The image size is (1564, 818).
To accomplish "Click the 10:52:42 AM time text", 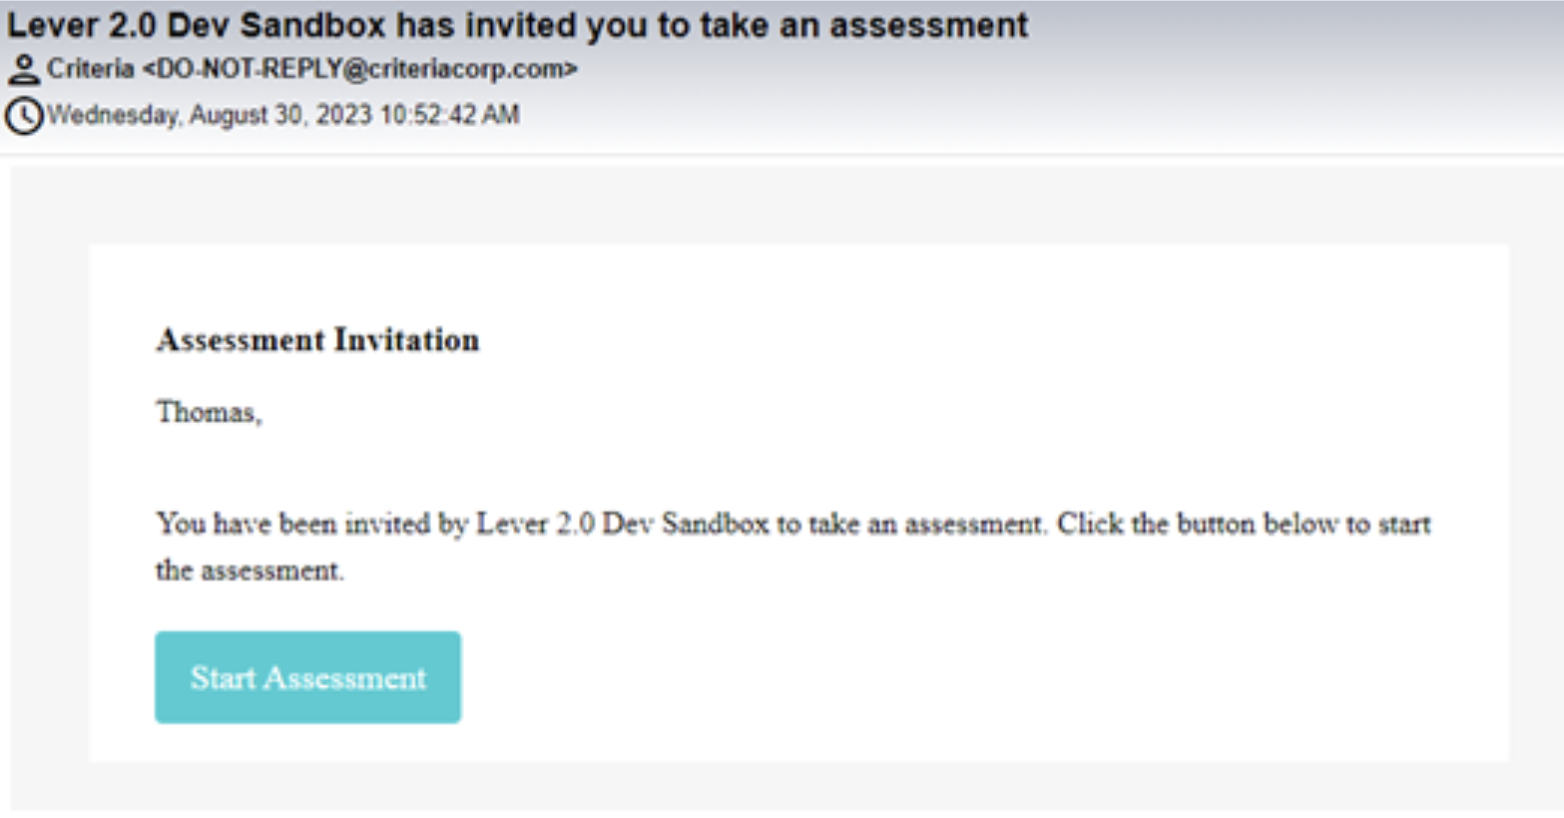I will pos(449,115).
